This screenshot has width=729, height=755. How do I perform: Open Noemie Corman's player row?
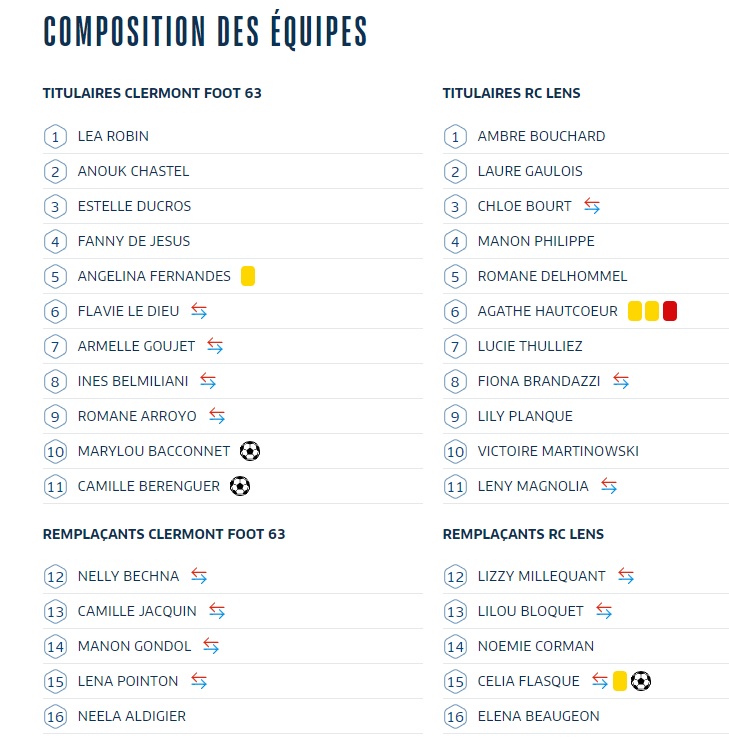coord(536,646)
